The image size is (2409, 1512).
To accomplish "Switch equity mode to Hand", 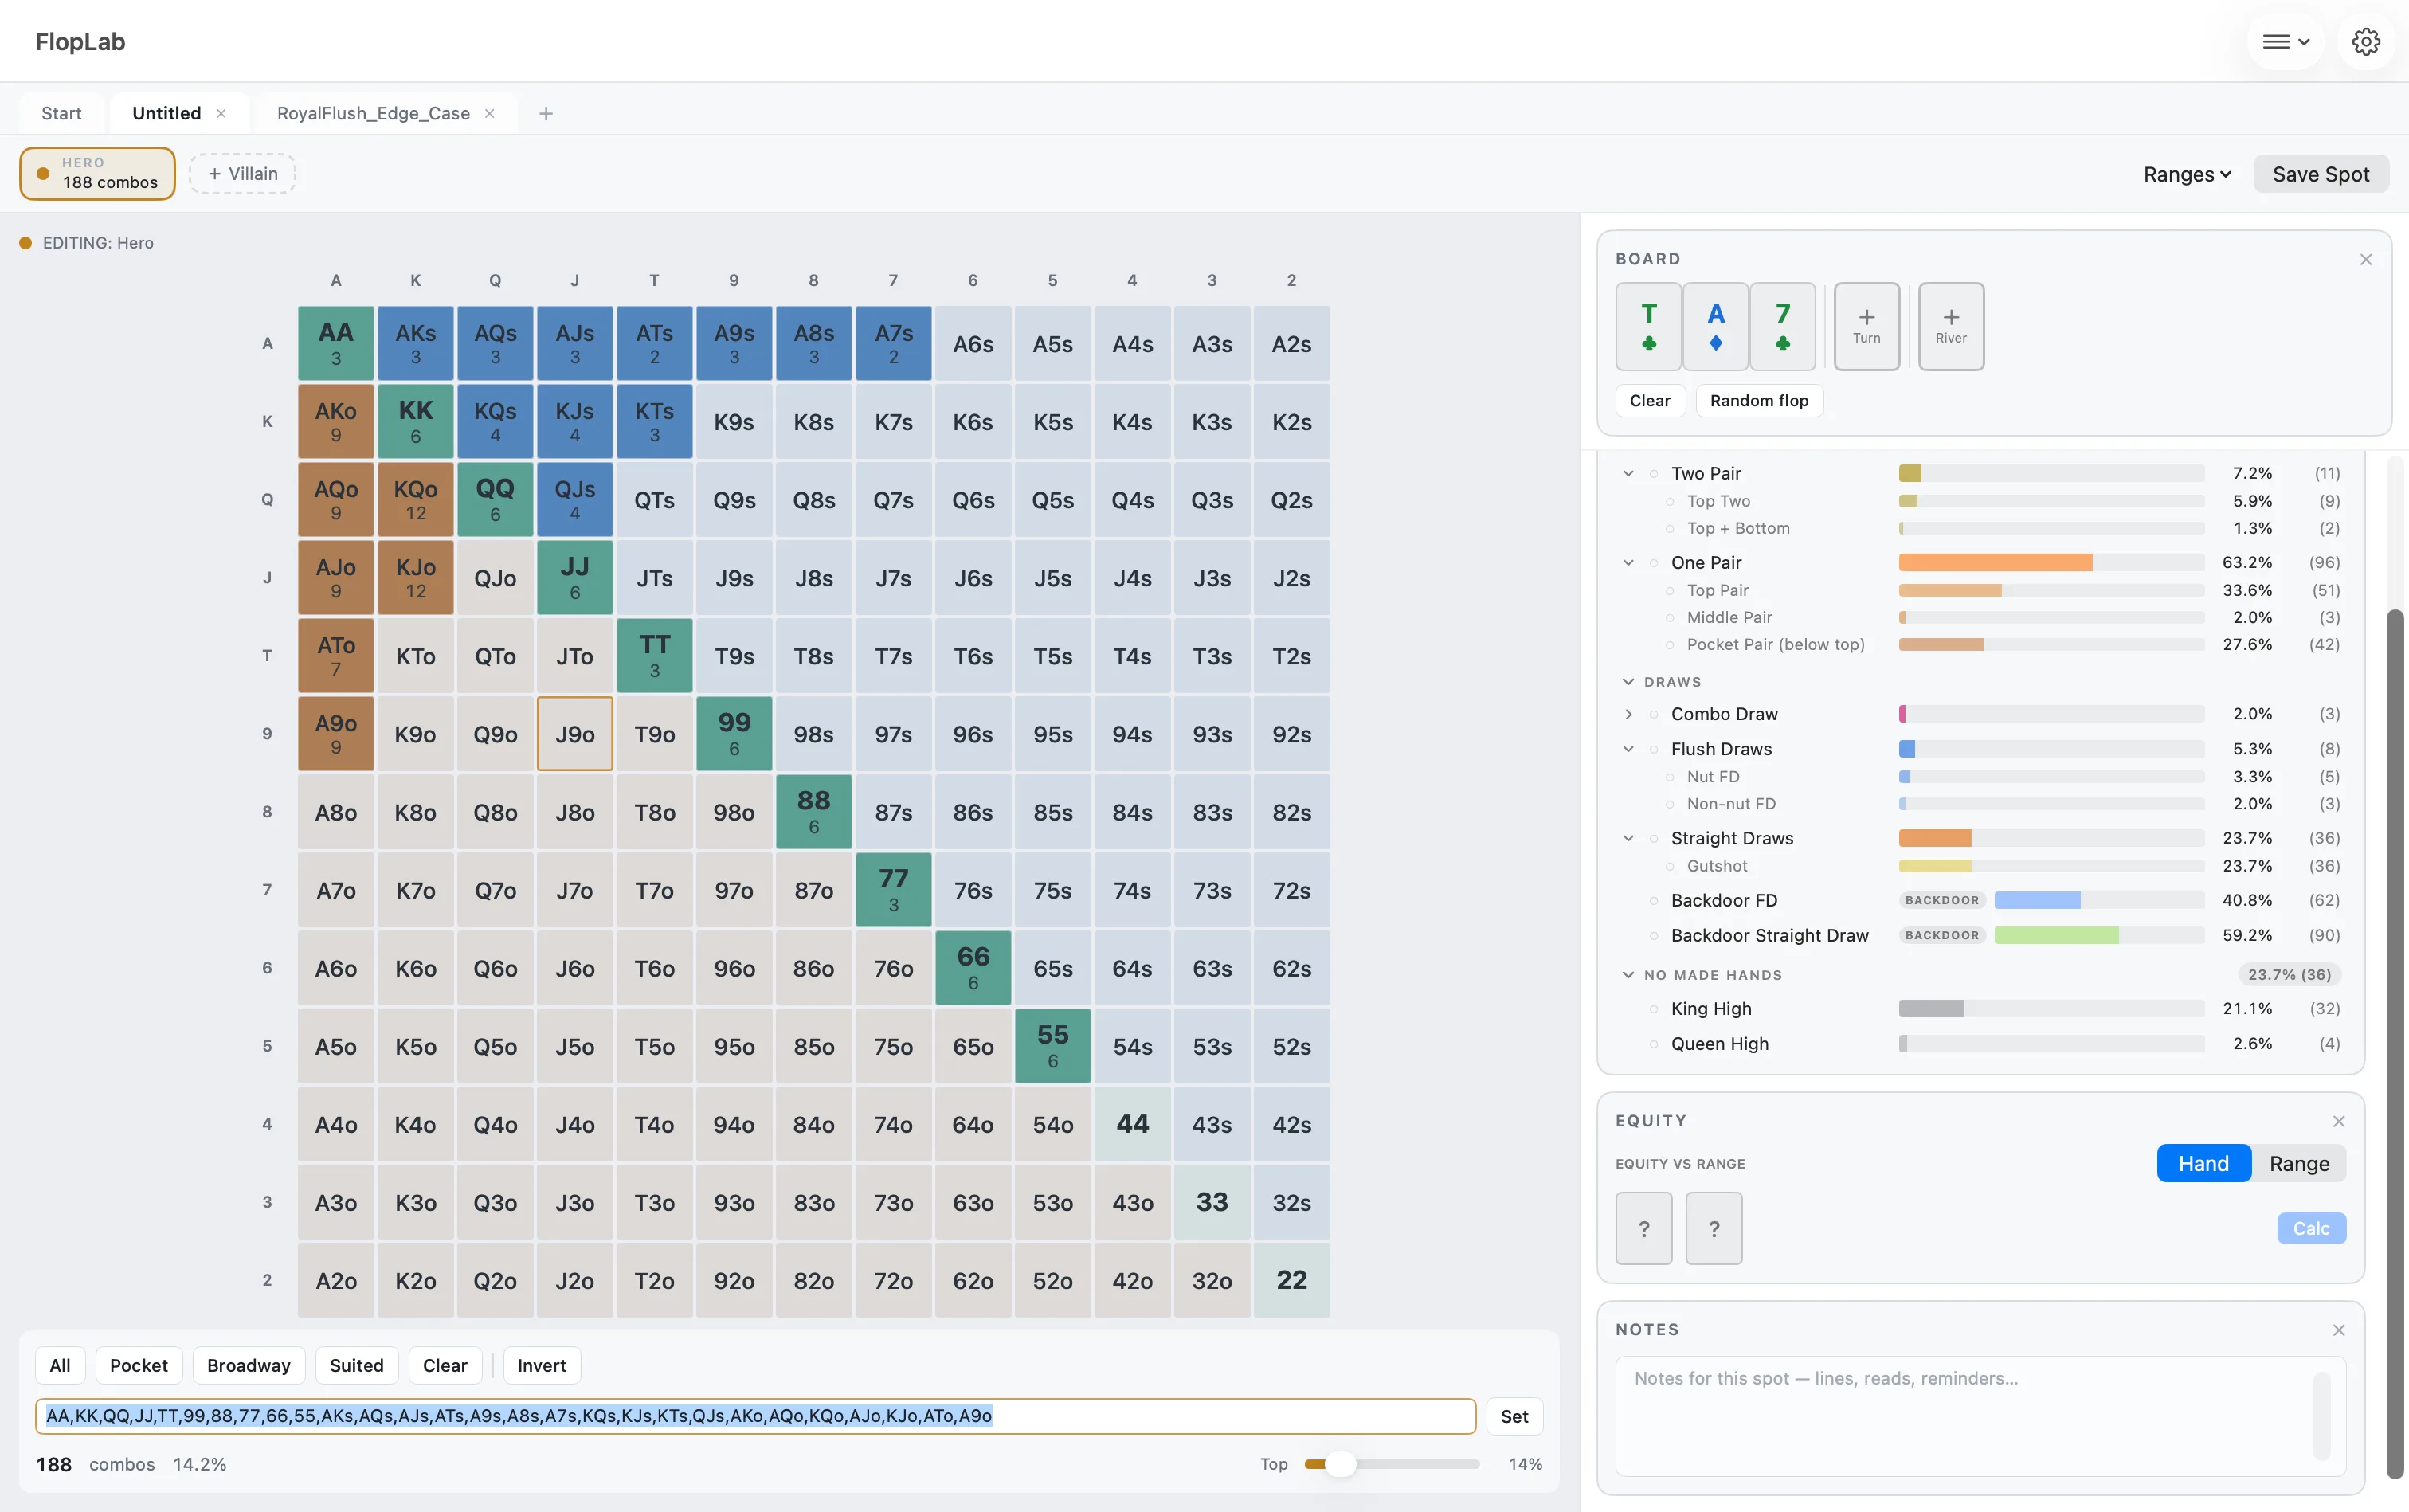I will [2203, 1163].
